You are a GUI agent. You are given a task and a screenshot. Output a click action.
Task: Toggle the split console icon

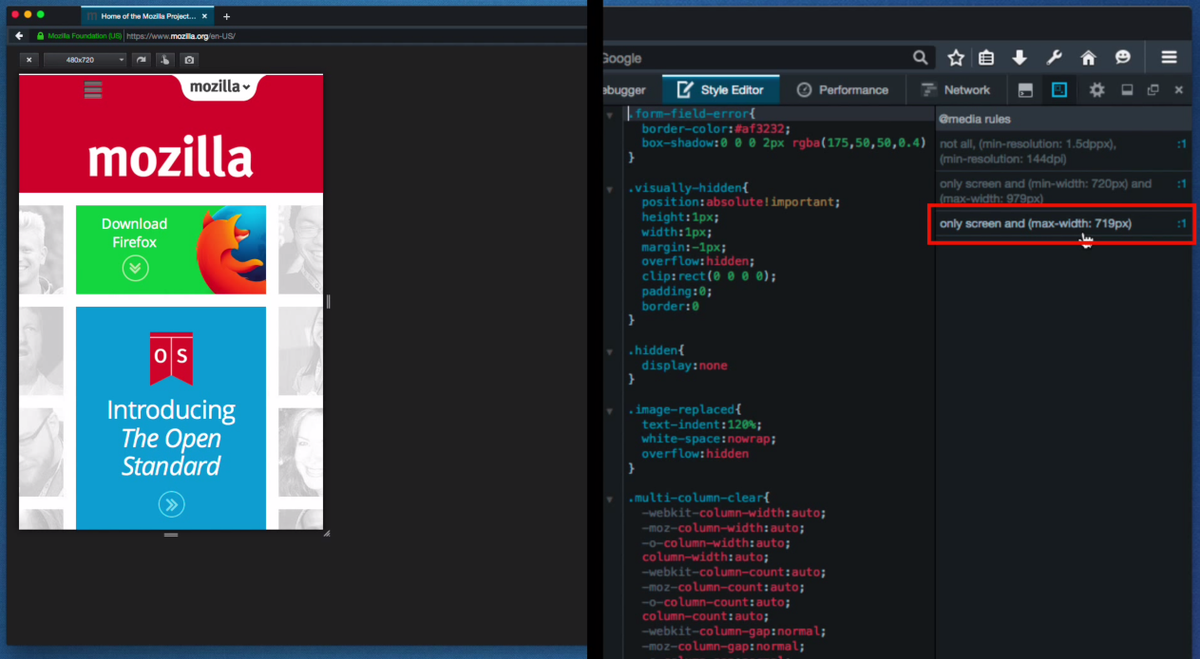[1025, 90]
